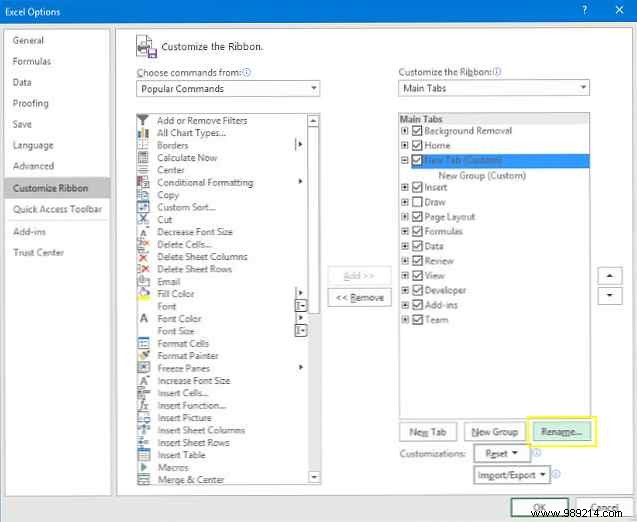The image size is (637, 522).
Task: Click the New Tab button
Action: tap(428, 432)
